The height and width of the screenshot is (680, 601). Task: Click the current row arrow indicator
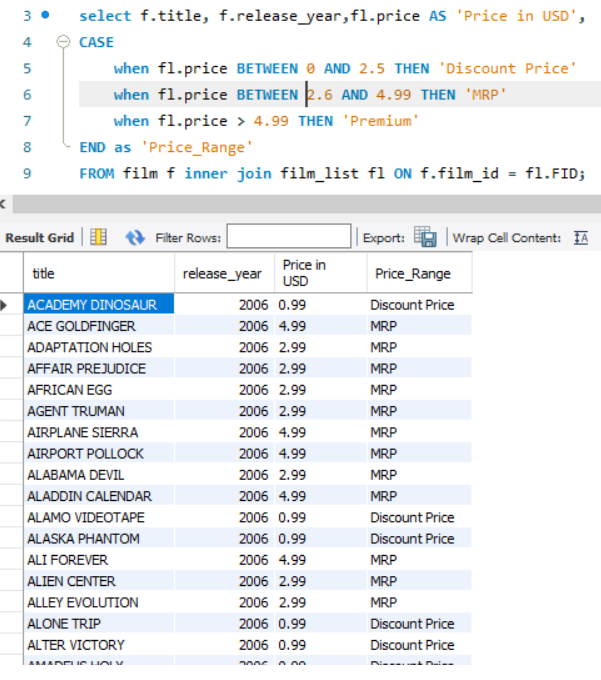click(x=4, y=305)
